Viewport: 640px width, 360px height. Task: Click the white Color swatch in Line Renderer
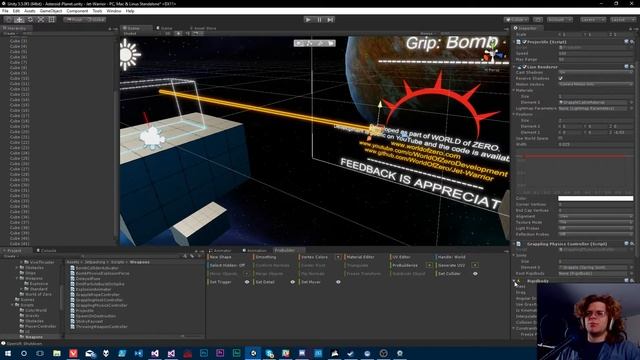click(596, 198)
